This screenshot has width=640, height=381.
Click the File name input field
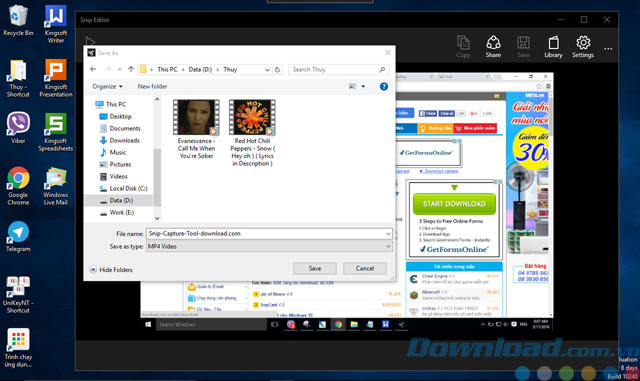pyautogui.click(x=265, y=234)
